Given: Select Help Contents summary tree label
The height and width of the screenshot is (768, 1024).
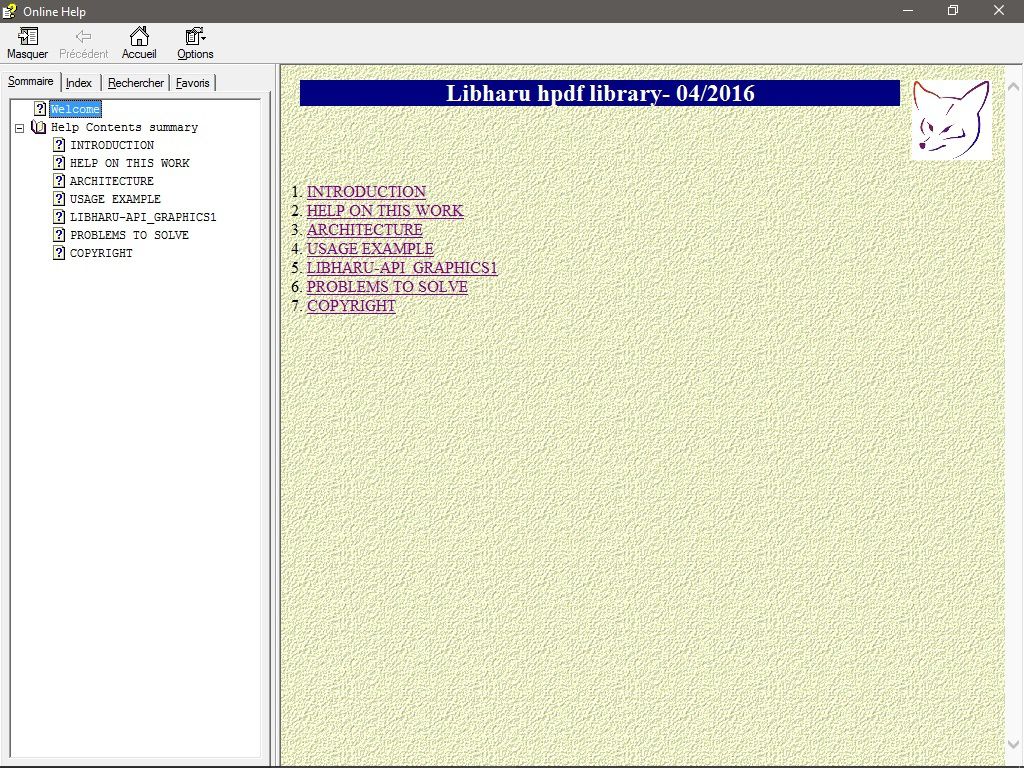Looking at the screenshot, I should coord(125,127).
